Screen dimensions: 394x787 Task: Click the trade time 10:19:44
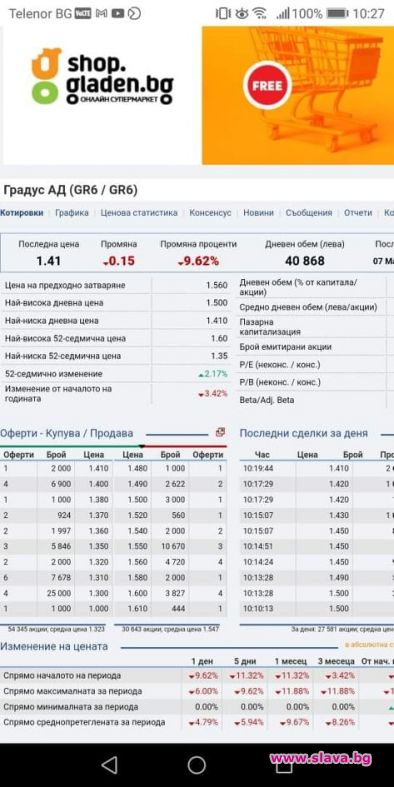click(x=258, y=468)
